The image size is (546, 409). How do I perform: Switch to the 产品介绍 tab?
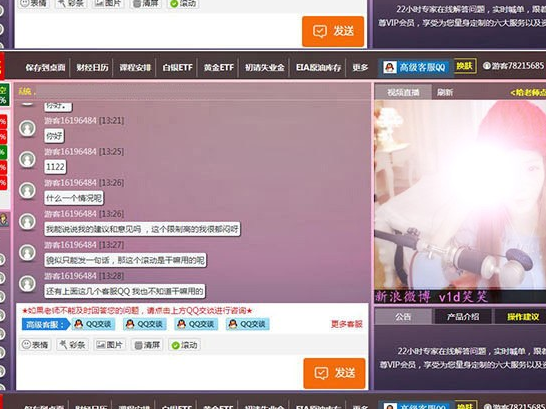462,316
